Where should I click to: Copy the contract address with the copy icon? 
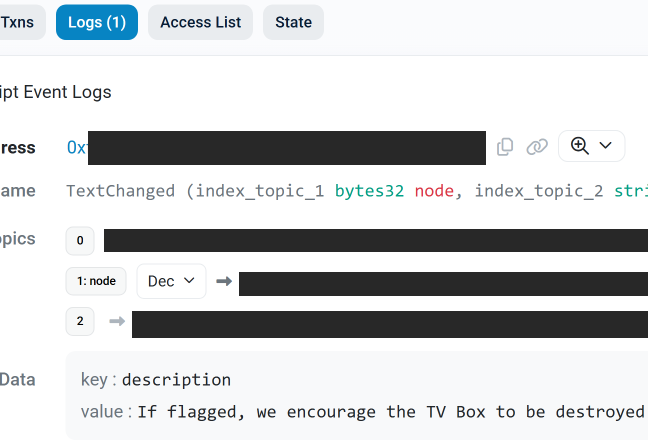[505, 147]
